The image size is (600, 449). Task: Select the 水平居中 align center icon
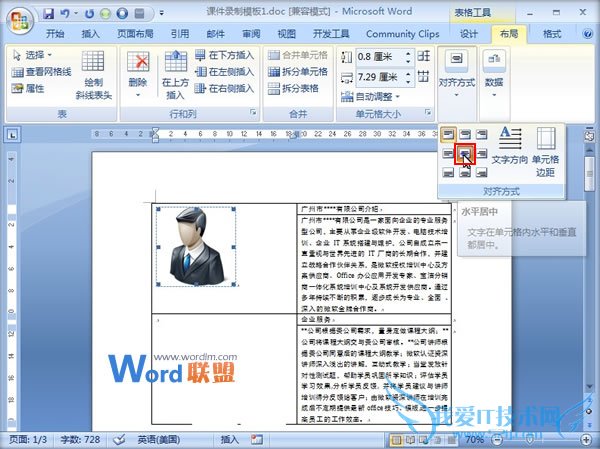click(x=465, y=153)
